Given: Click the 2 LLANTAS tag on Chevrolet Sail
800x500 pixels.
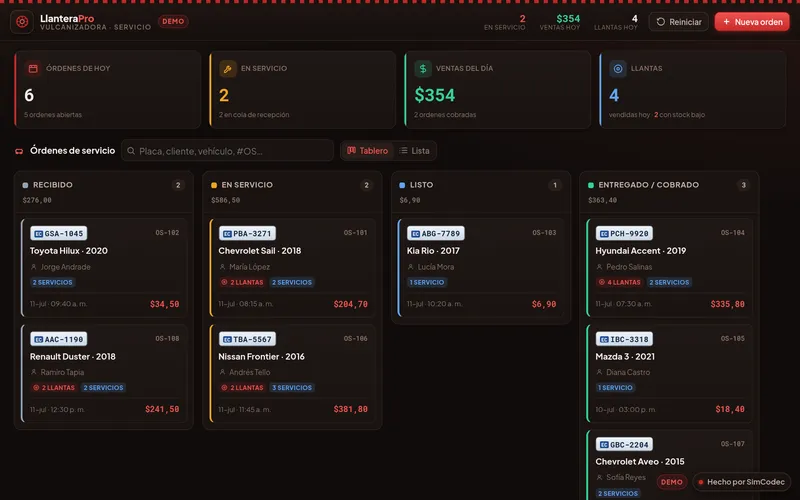Looking at the screenshot, I should click(x=242, y=282).
